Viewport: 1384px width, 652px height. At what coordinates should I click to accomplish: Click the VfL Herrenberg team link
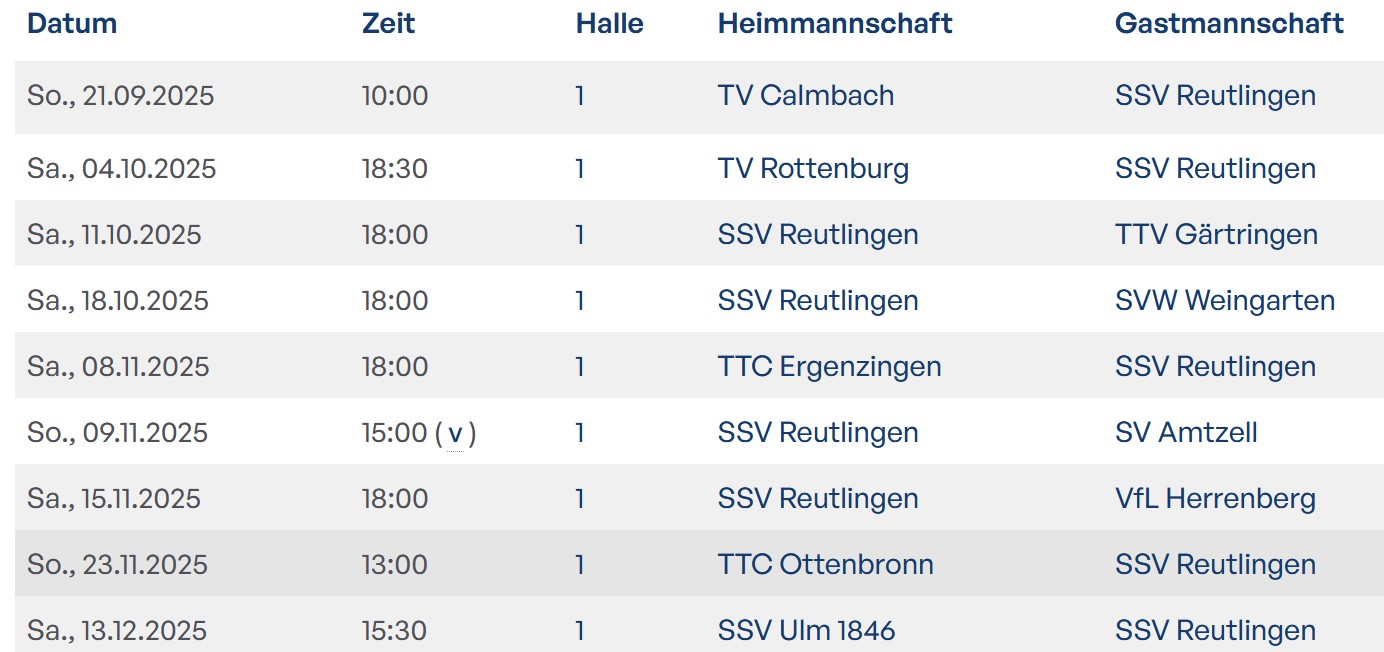tap(1215, 499)
